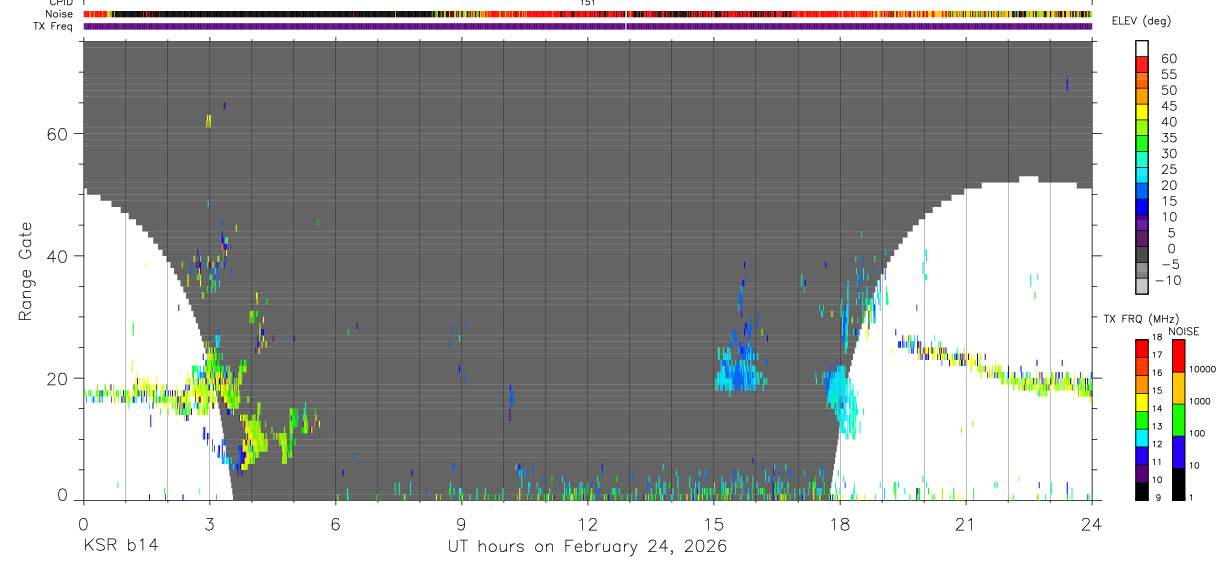The image size is (1228, 567).
Task: Click the multicolored Noise strip above the plot
Action: [x=587, y=14]
